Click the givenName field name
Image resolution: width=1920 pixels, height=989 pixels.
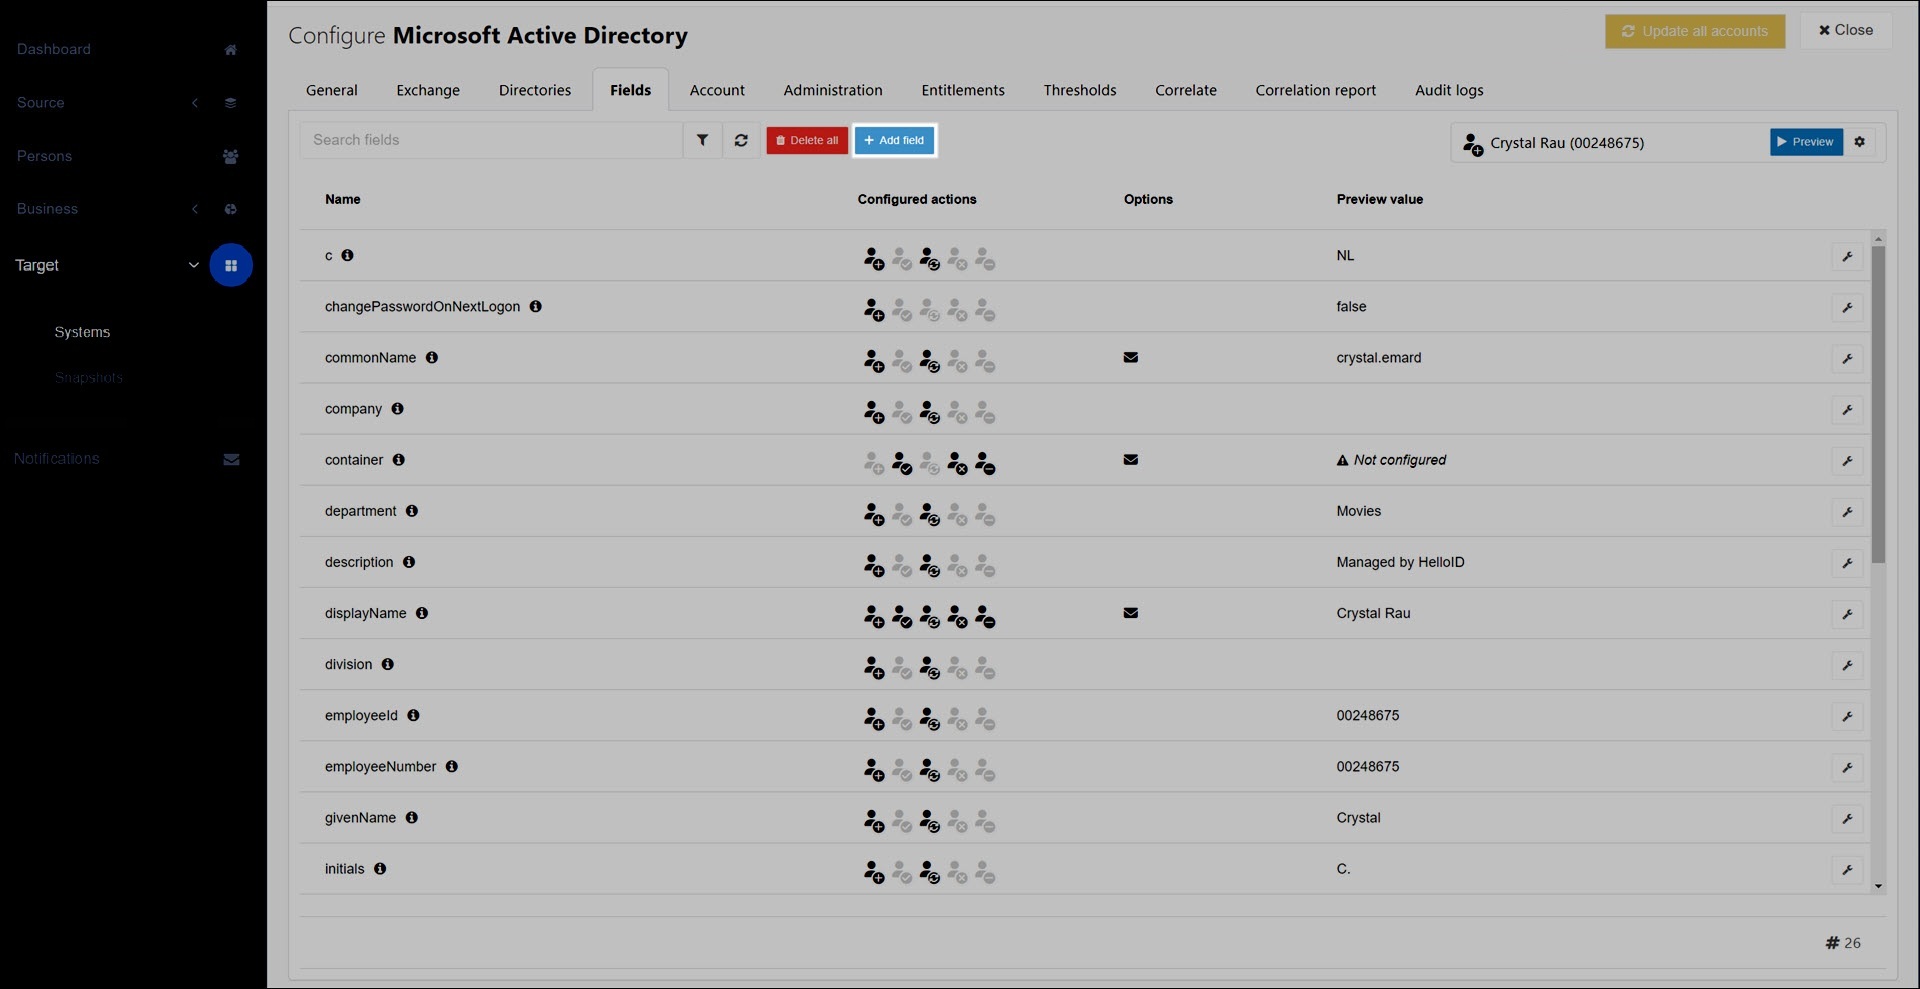[360, 818]
